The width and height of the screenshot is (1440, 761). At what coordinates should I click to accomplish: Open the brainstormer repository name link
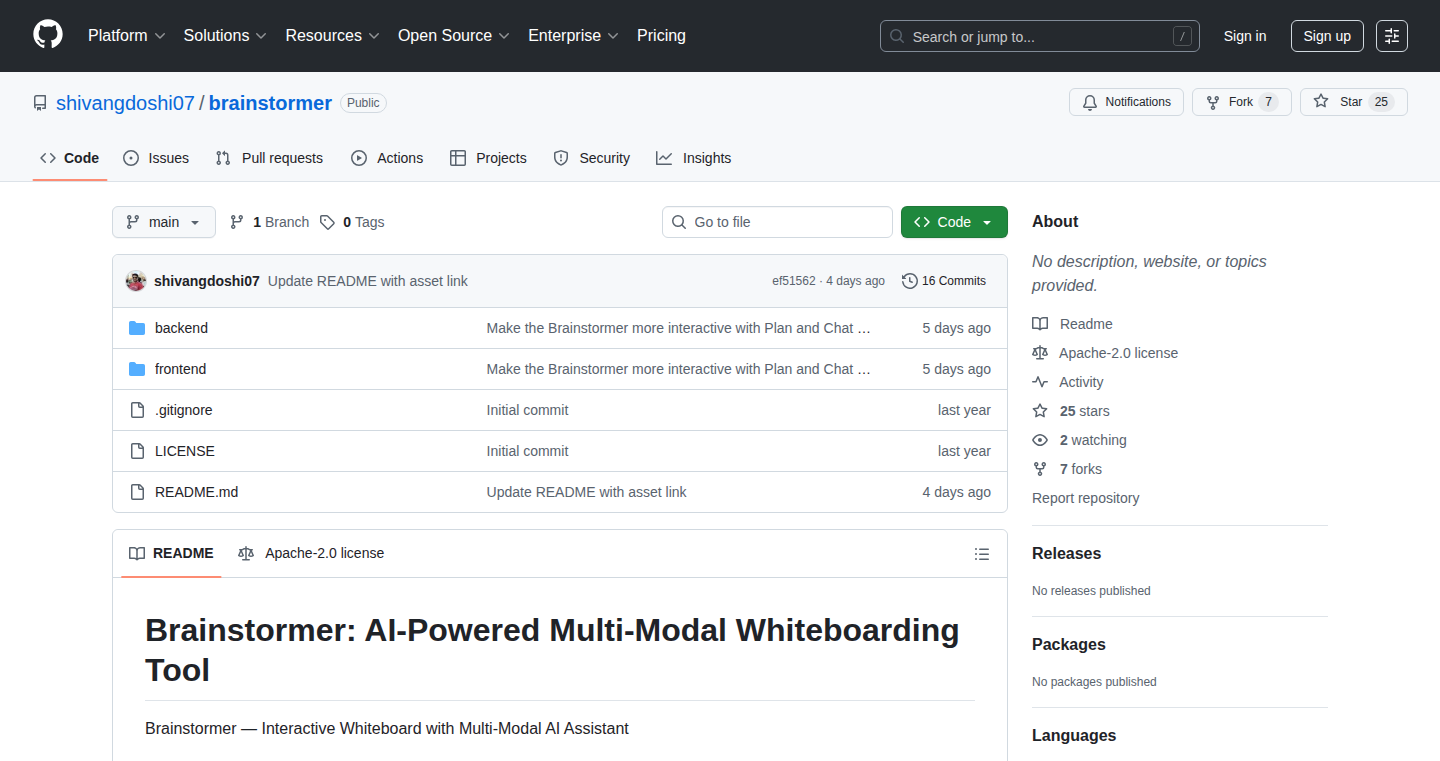[270, 103]
